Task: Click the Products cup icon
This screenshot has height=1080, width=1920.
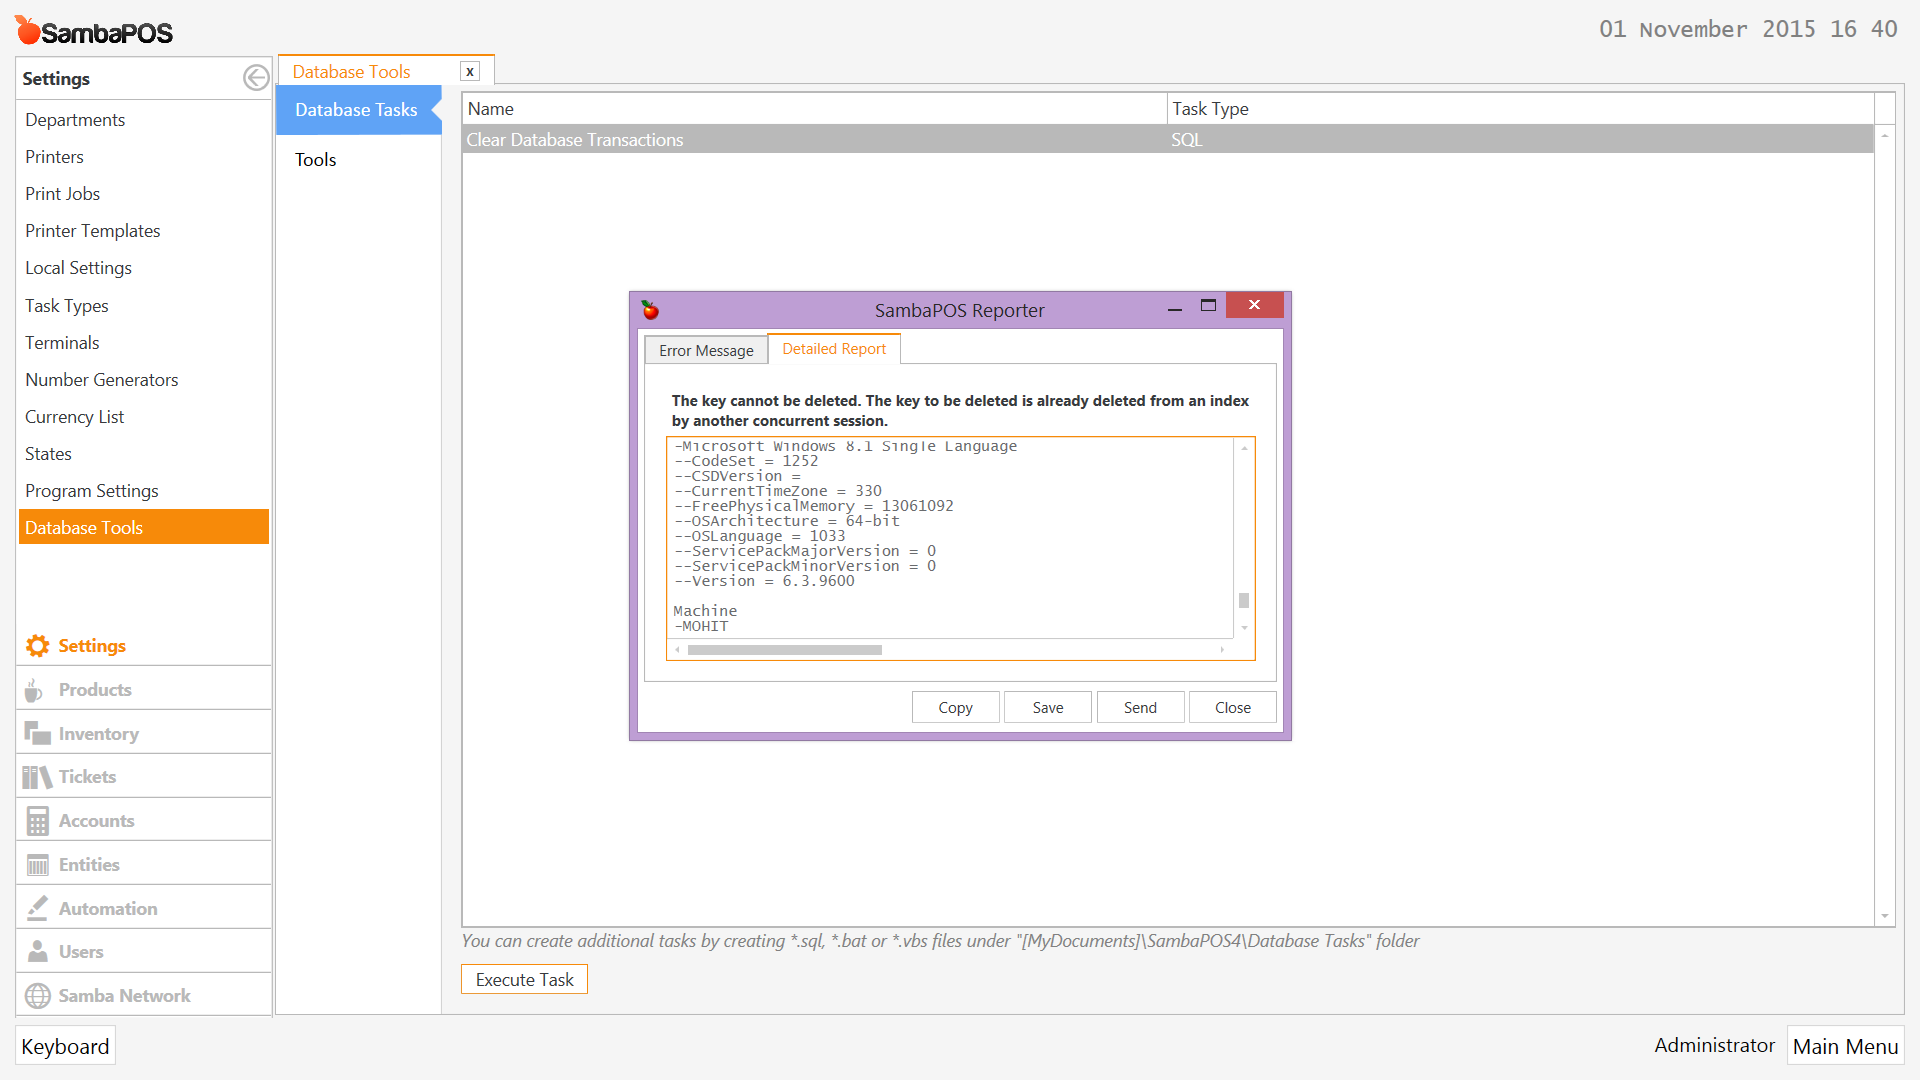Action: click(35, 690)
